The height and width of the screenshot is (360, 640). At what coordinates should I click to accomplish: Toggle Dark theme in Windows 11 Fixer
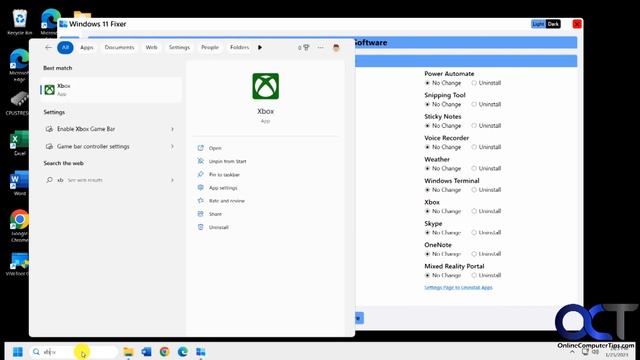[x=553, y=24]
